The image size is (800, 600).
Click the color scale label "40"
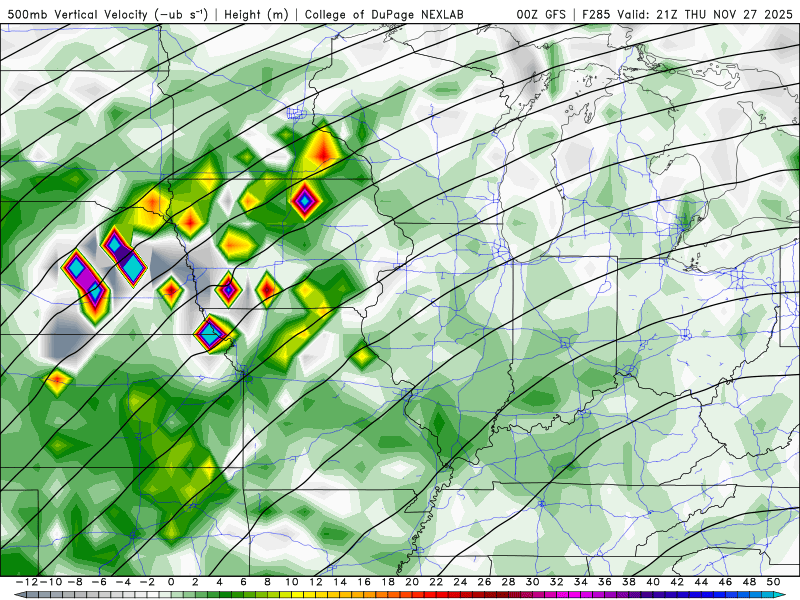click(653, 582)
